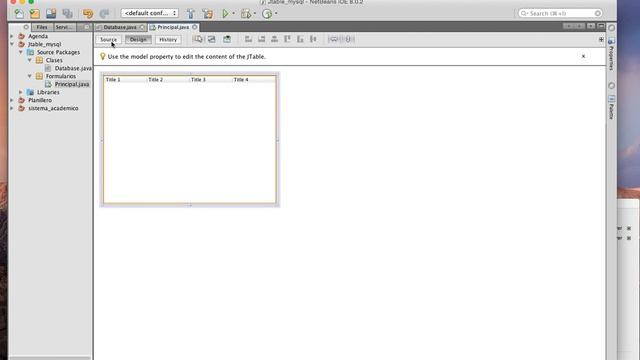Maximize the editor window icon
The height and width of the screenshot is (360, 640).
(601, 26)
